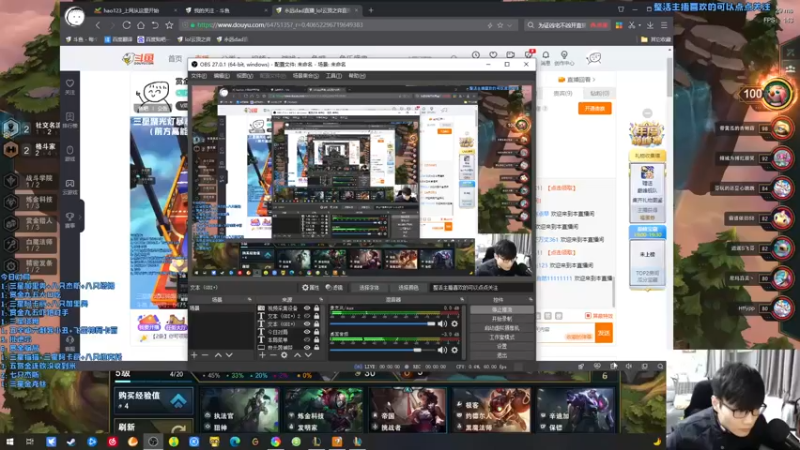This screenshot has height=450, width=800.
Task: Toggle visibility of 视频采集设备 source
Action: coord(307,308)
